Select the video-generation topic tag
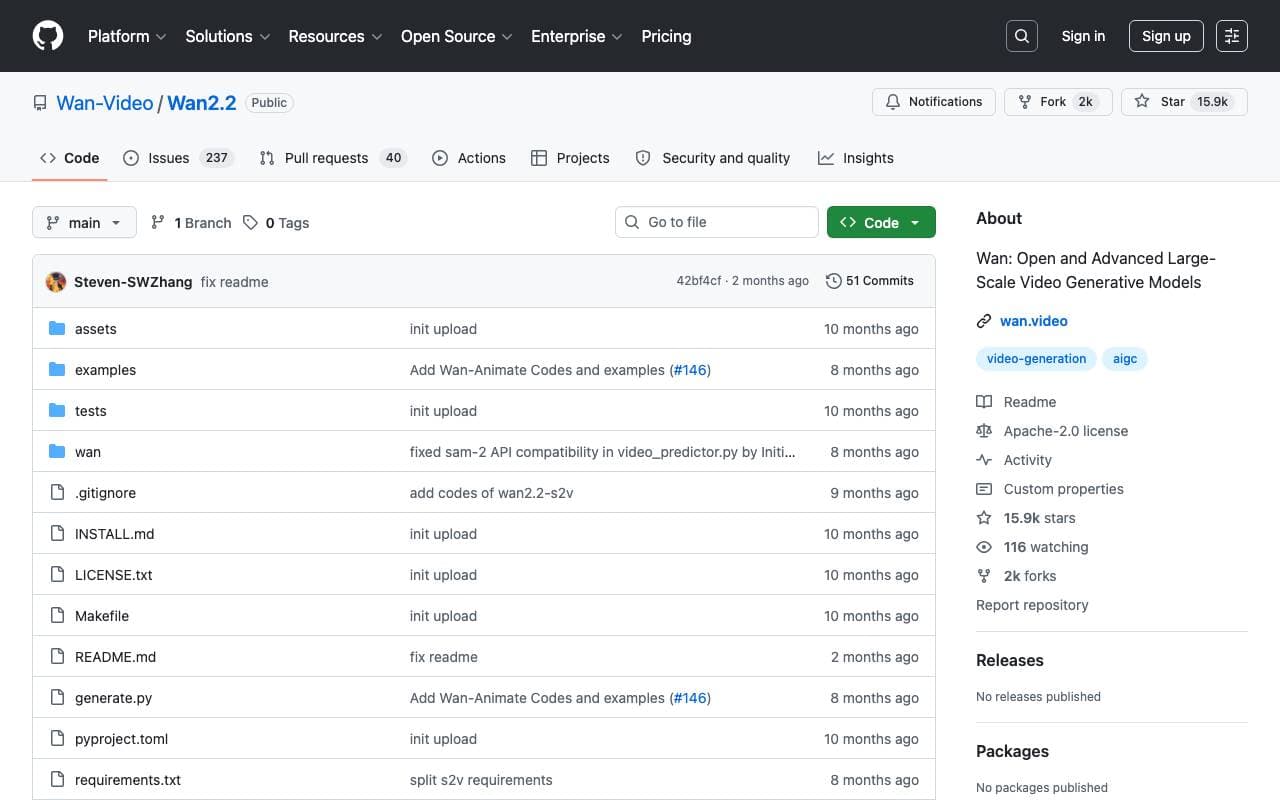This screenshot has width=1280, height=800. pyautogui.click(x=1036, y=359)
